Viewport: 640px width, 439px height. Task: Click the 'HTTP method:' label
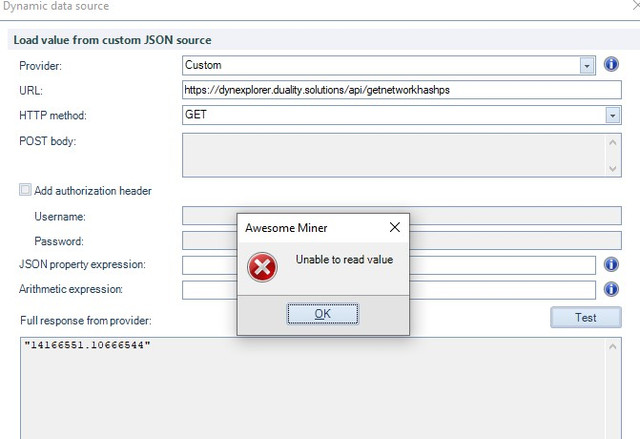53,115
